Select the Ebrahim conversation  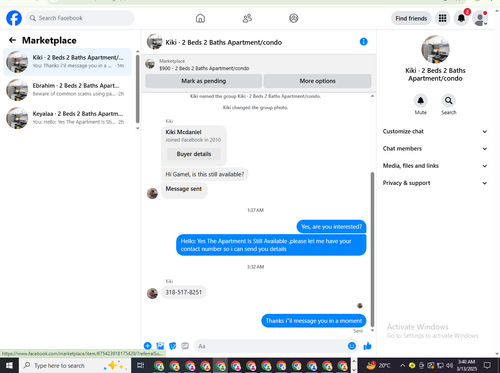tap(68, 90)
